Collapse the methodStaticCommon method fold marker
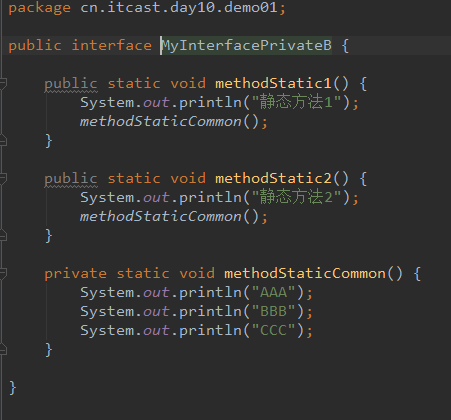This screenshot has width=451, height=420. [x=3, y=273]
